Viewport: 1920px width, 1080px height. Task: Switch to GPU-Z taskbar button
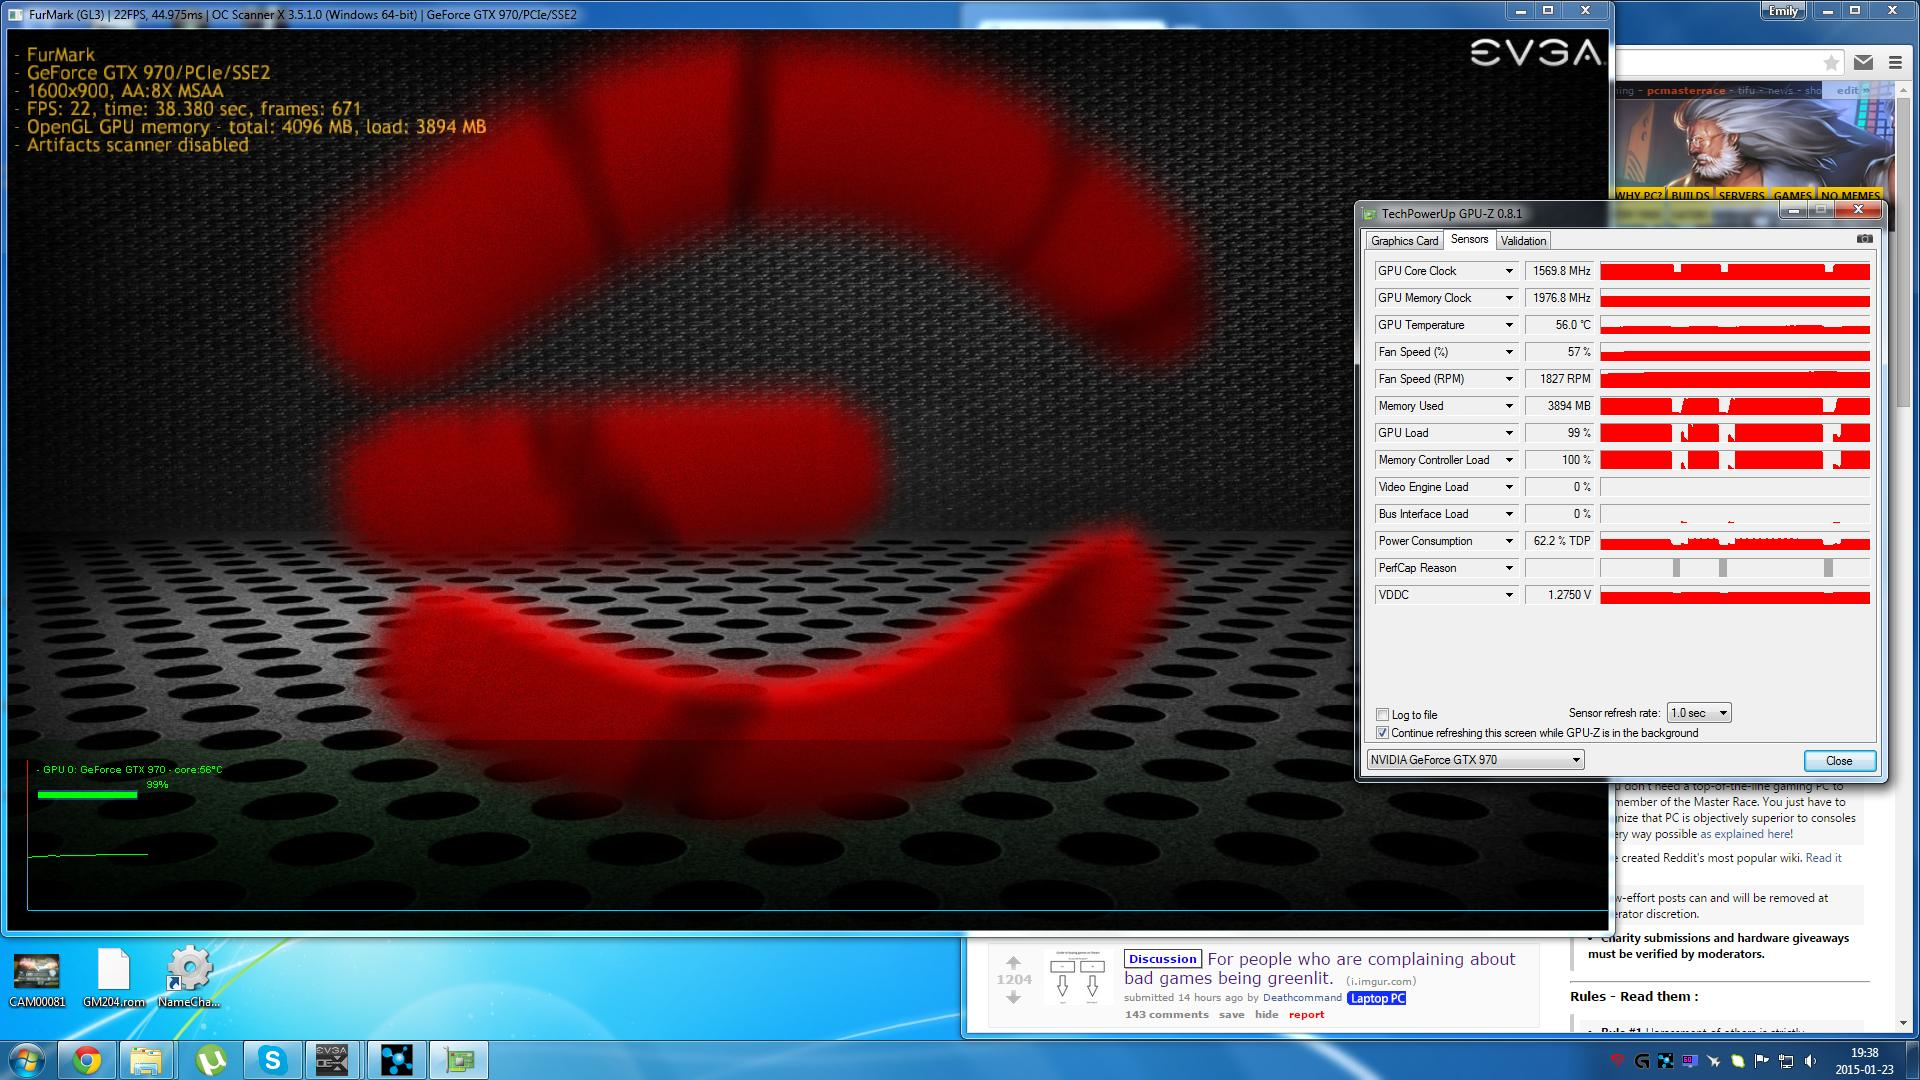coord(458,1060)
